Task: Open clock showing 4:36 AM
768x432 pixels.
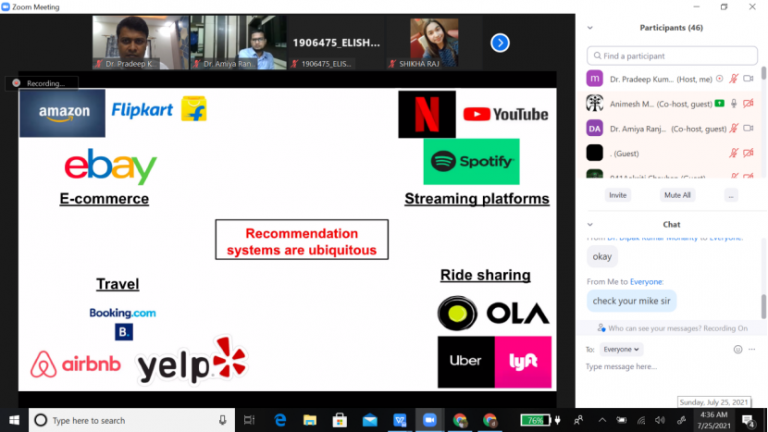Action: [714, 420]
